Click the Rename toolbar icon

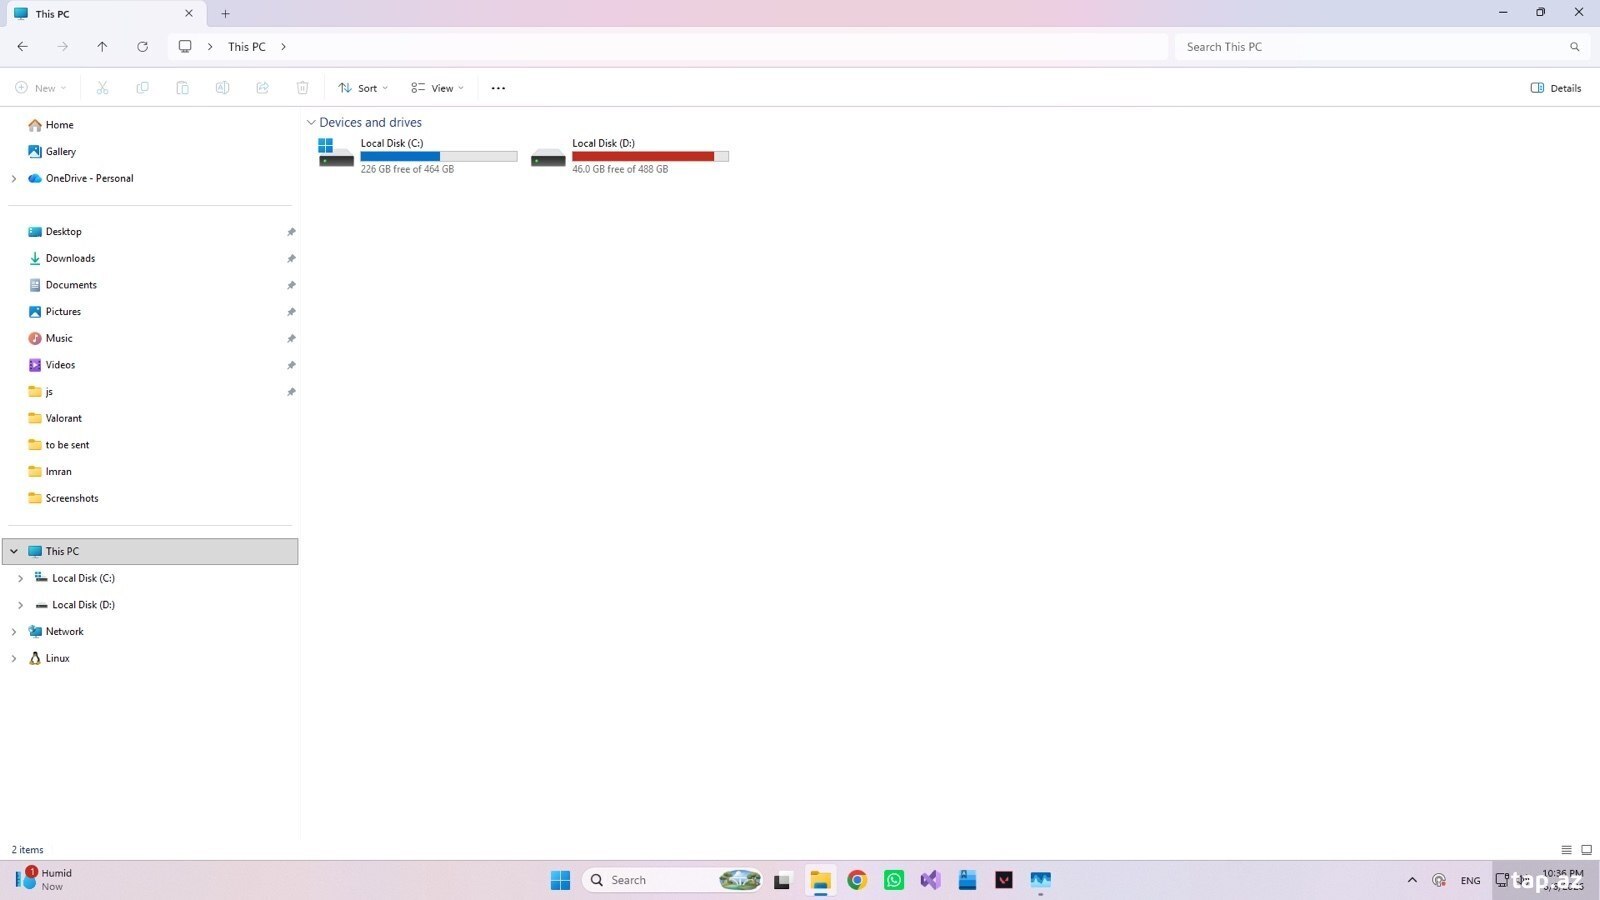coord(222,88)
